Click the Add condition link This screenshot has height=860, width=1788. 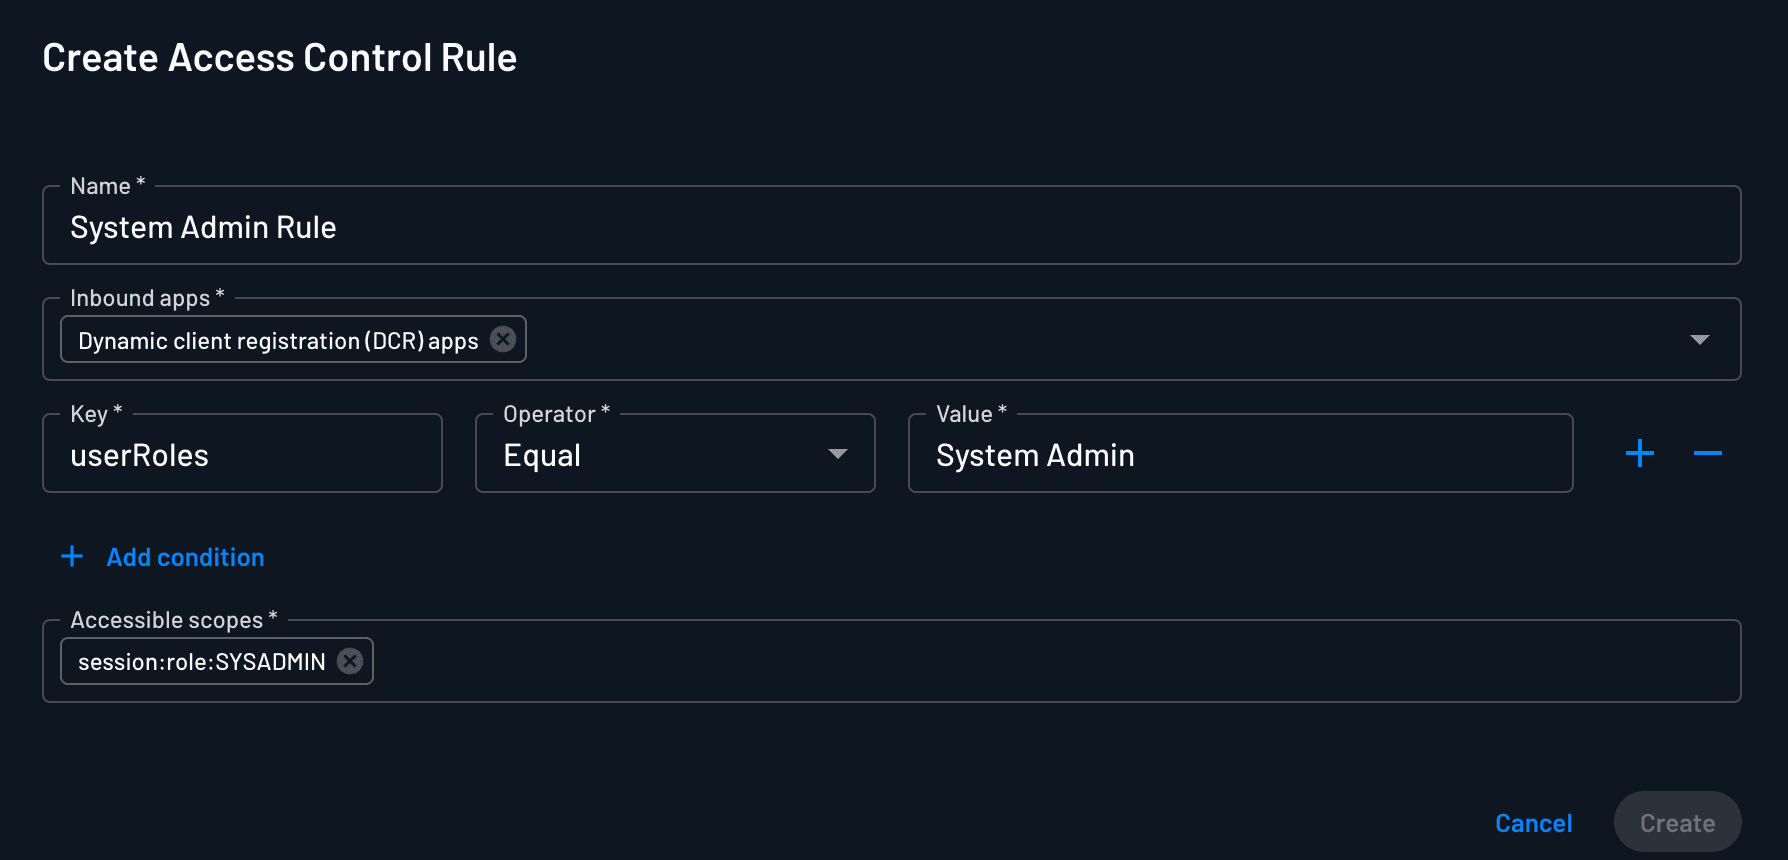pyautogui.click(x=185, y=557)
